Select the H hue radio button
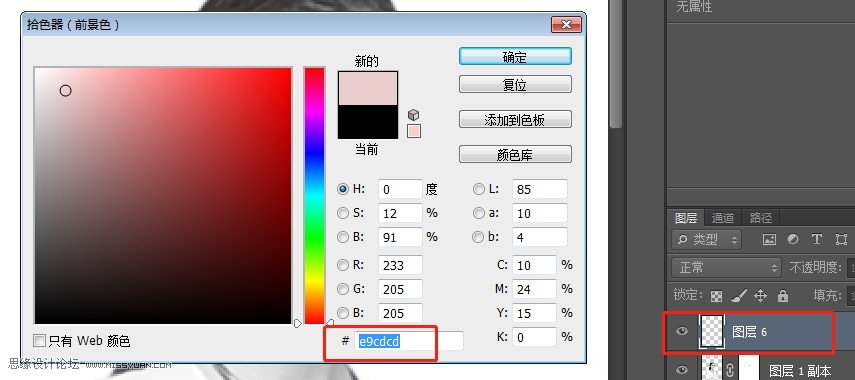Screen dimensions: 855x380 (x=343, y=189)
